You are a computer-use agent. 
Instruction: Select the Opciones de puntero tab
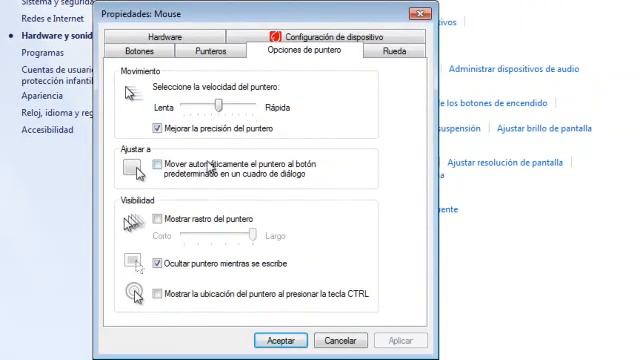point(304,50)
